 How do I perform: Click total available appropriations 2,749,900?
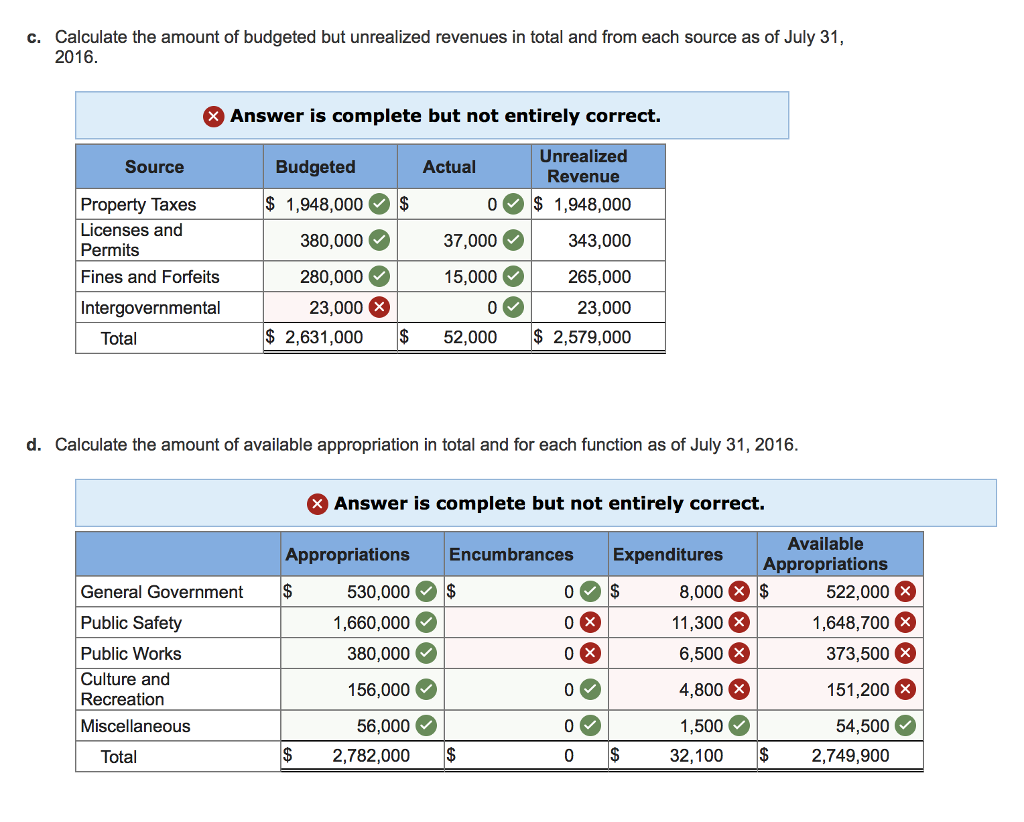(x=850, y=755)
